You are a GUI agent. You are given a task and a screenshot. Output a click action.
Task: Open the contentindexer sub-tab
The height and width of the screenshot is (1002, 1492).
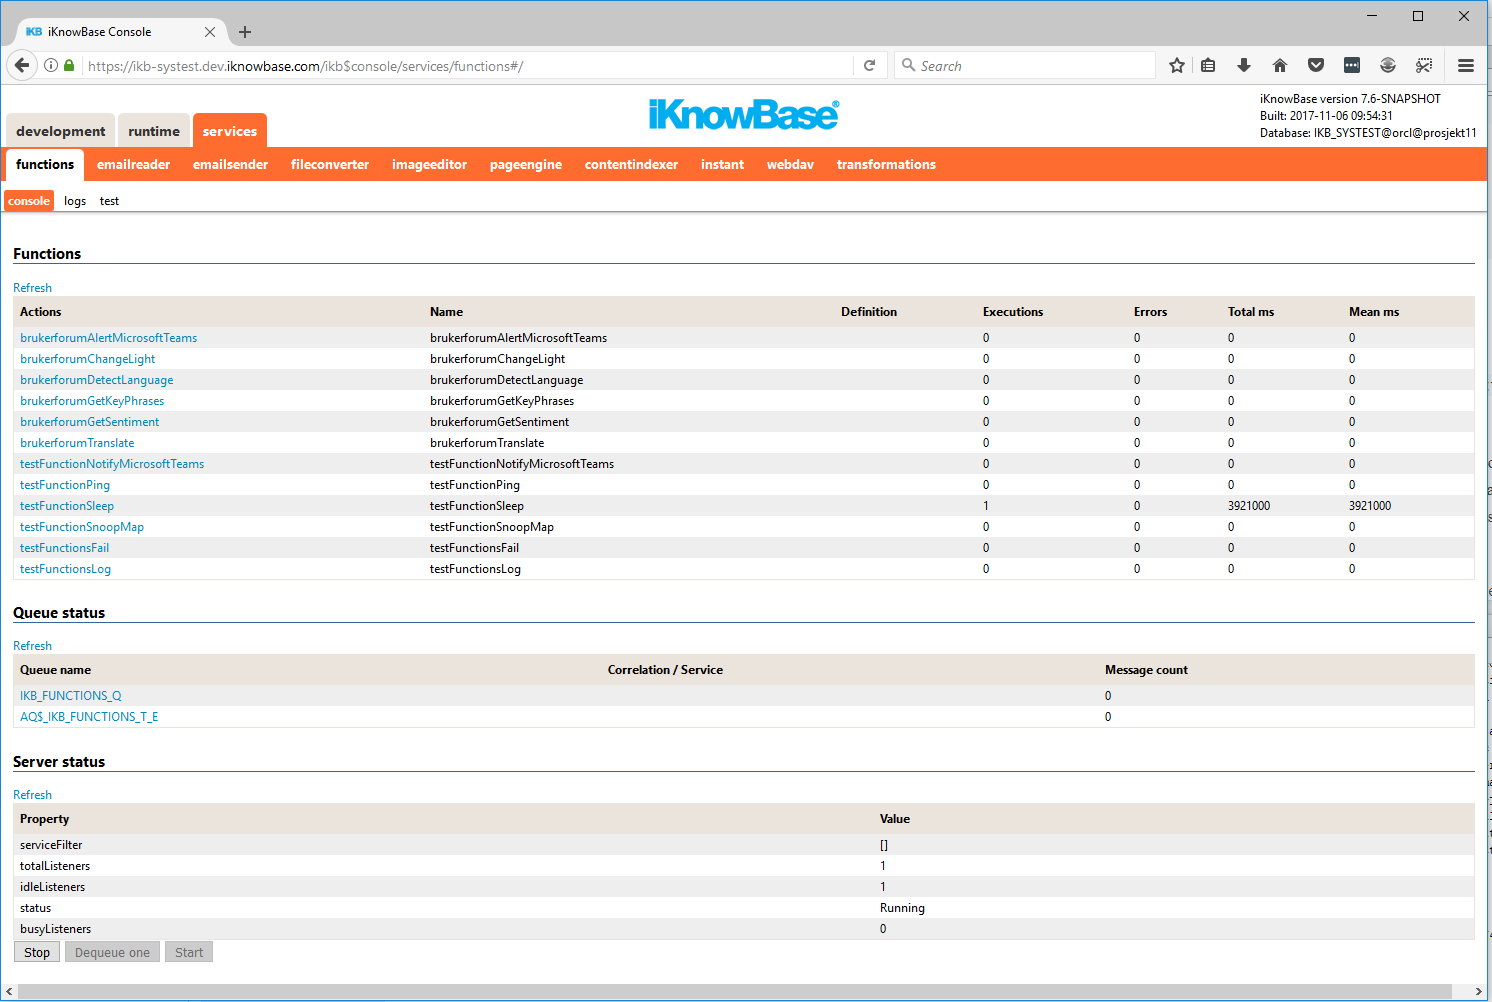(631, 165)
